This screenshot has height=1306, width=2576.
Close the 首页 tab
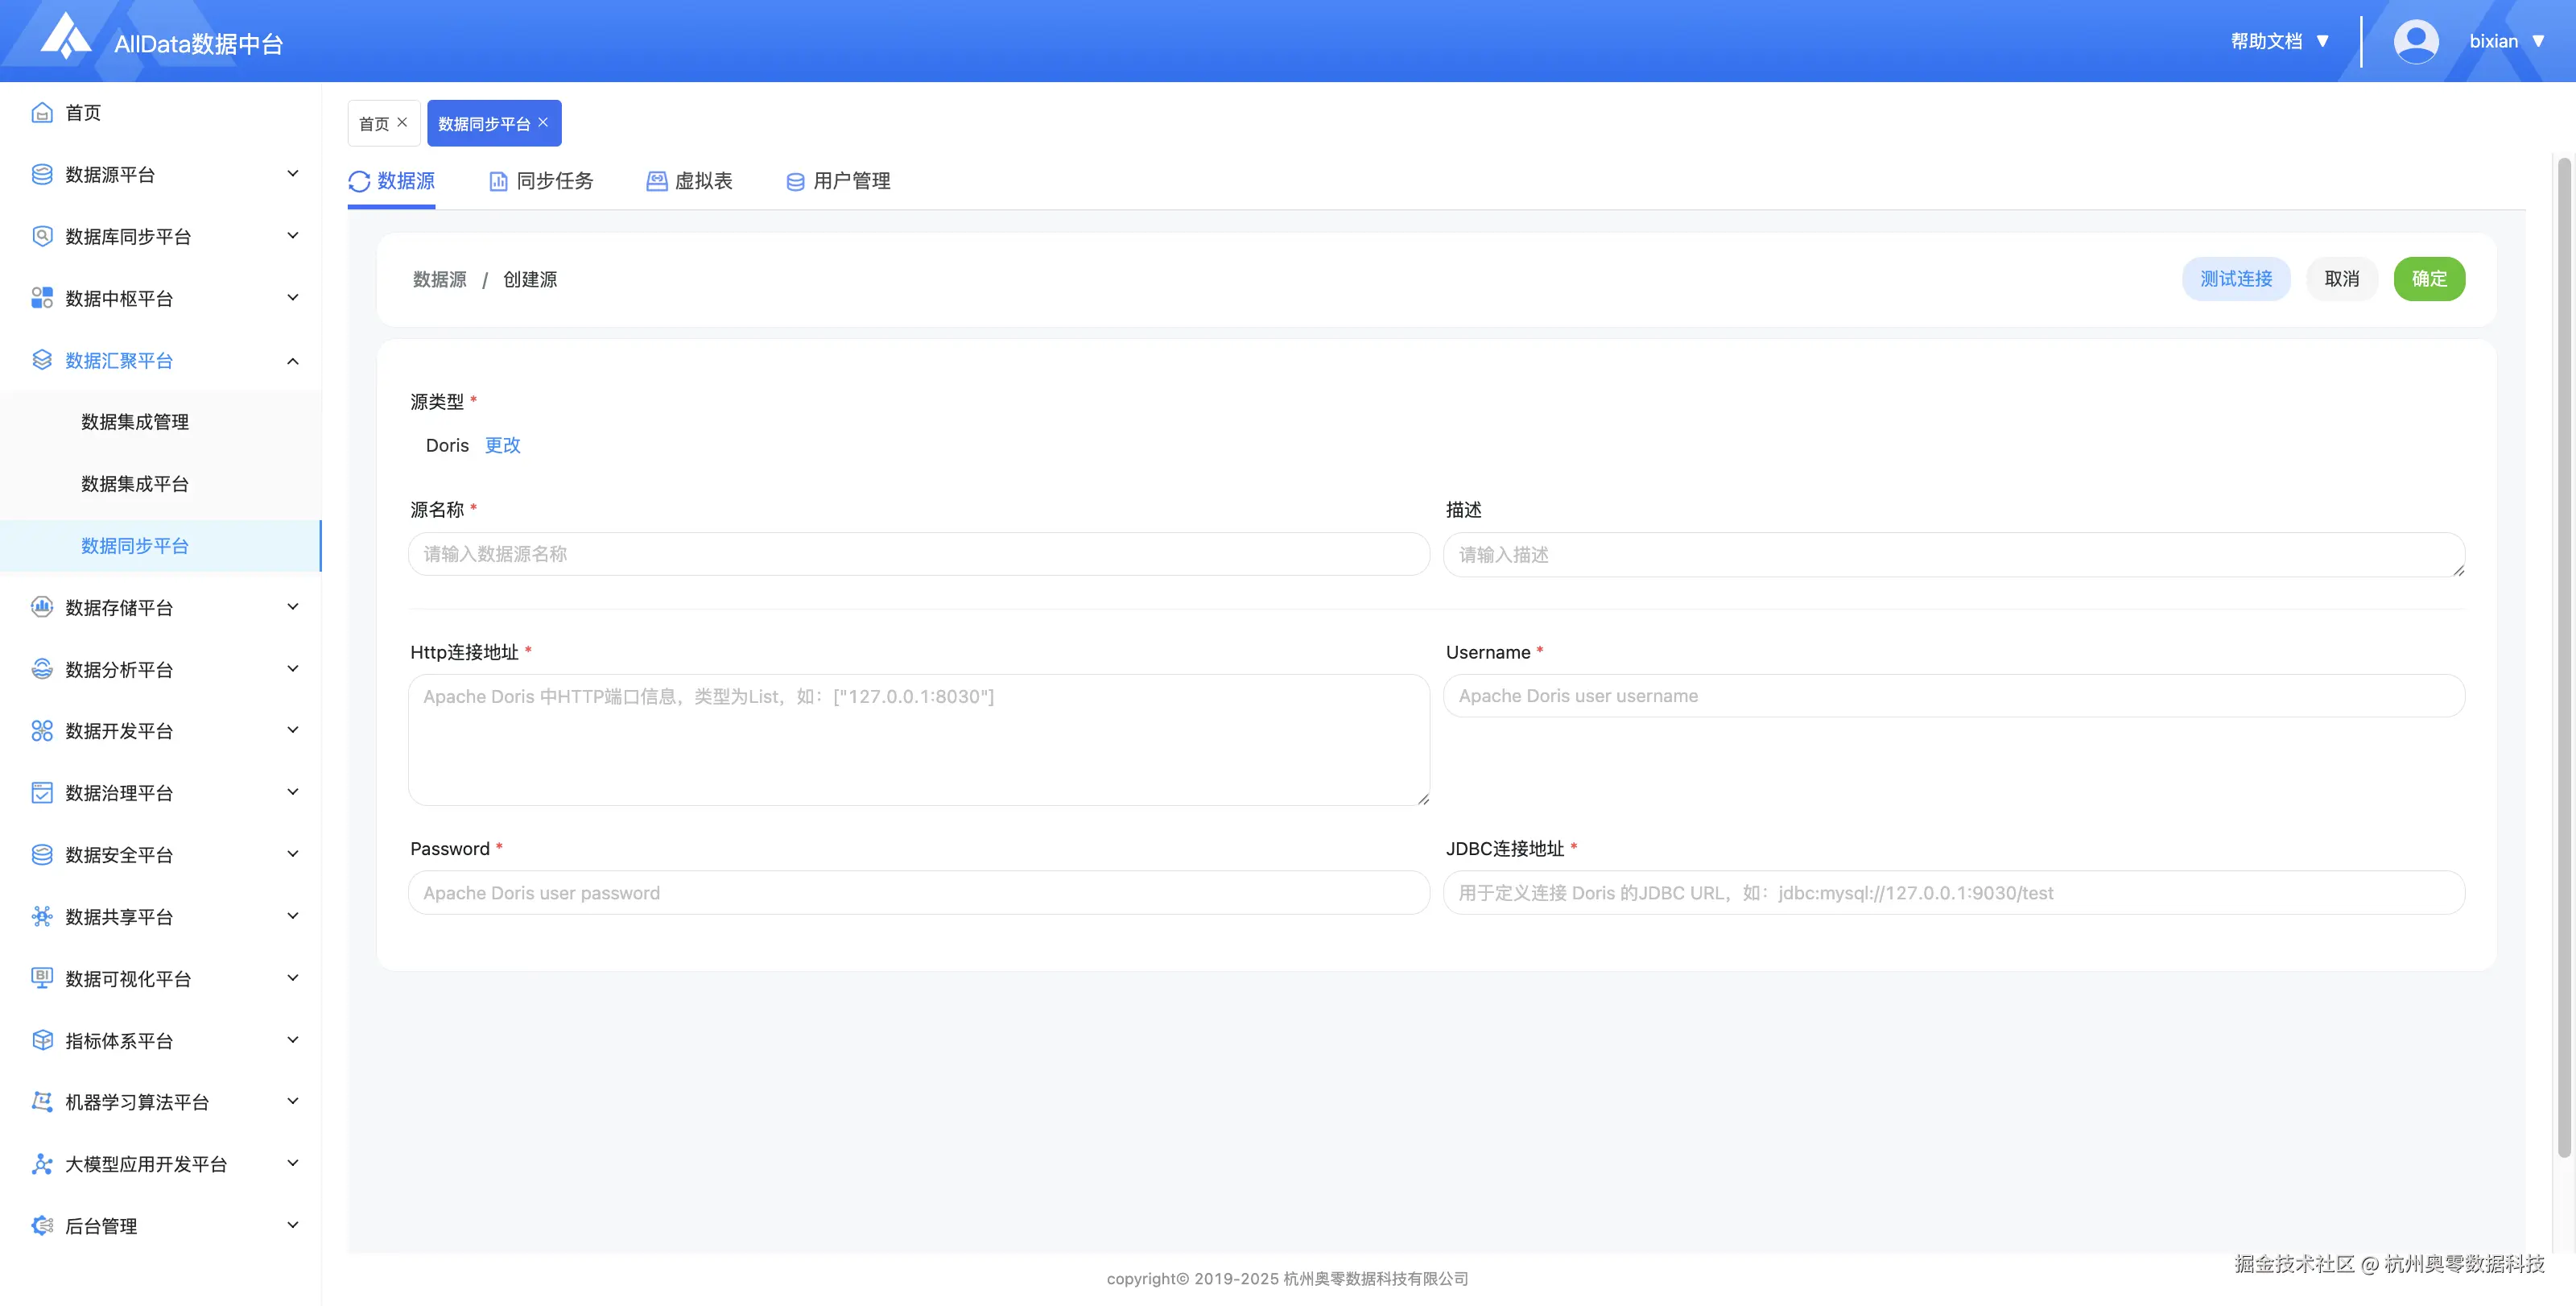(x=402, y=122)
